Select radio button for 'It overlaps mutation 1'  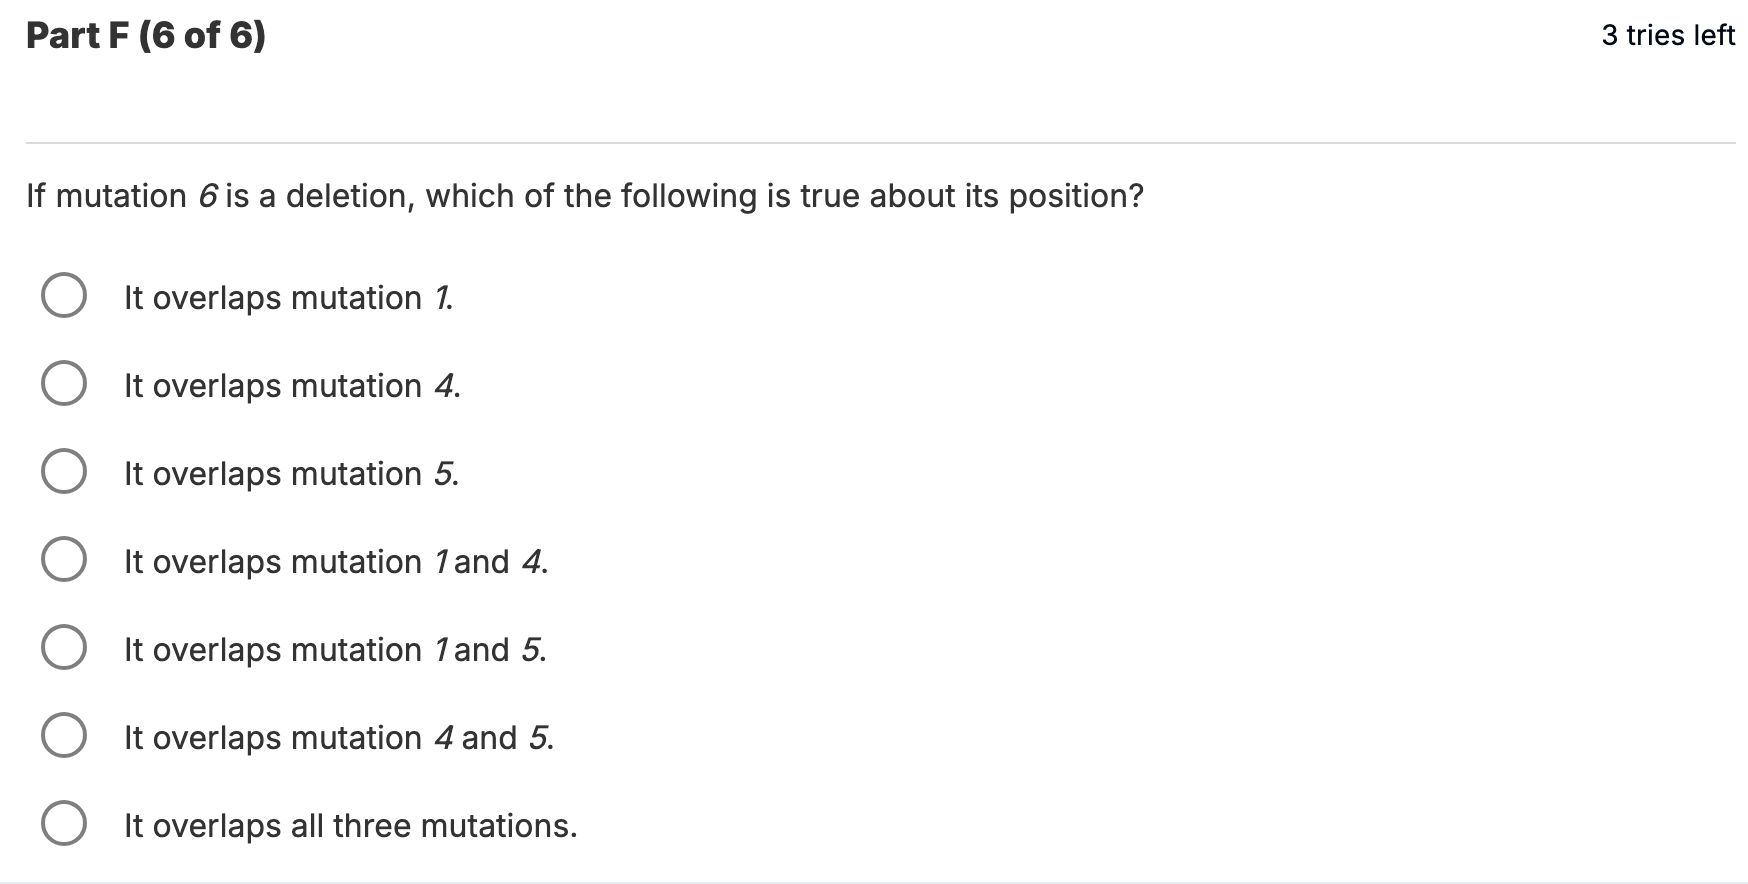(x=64, y=293)
